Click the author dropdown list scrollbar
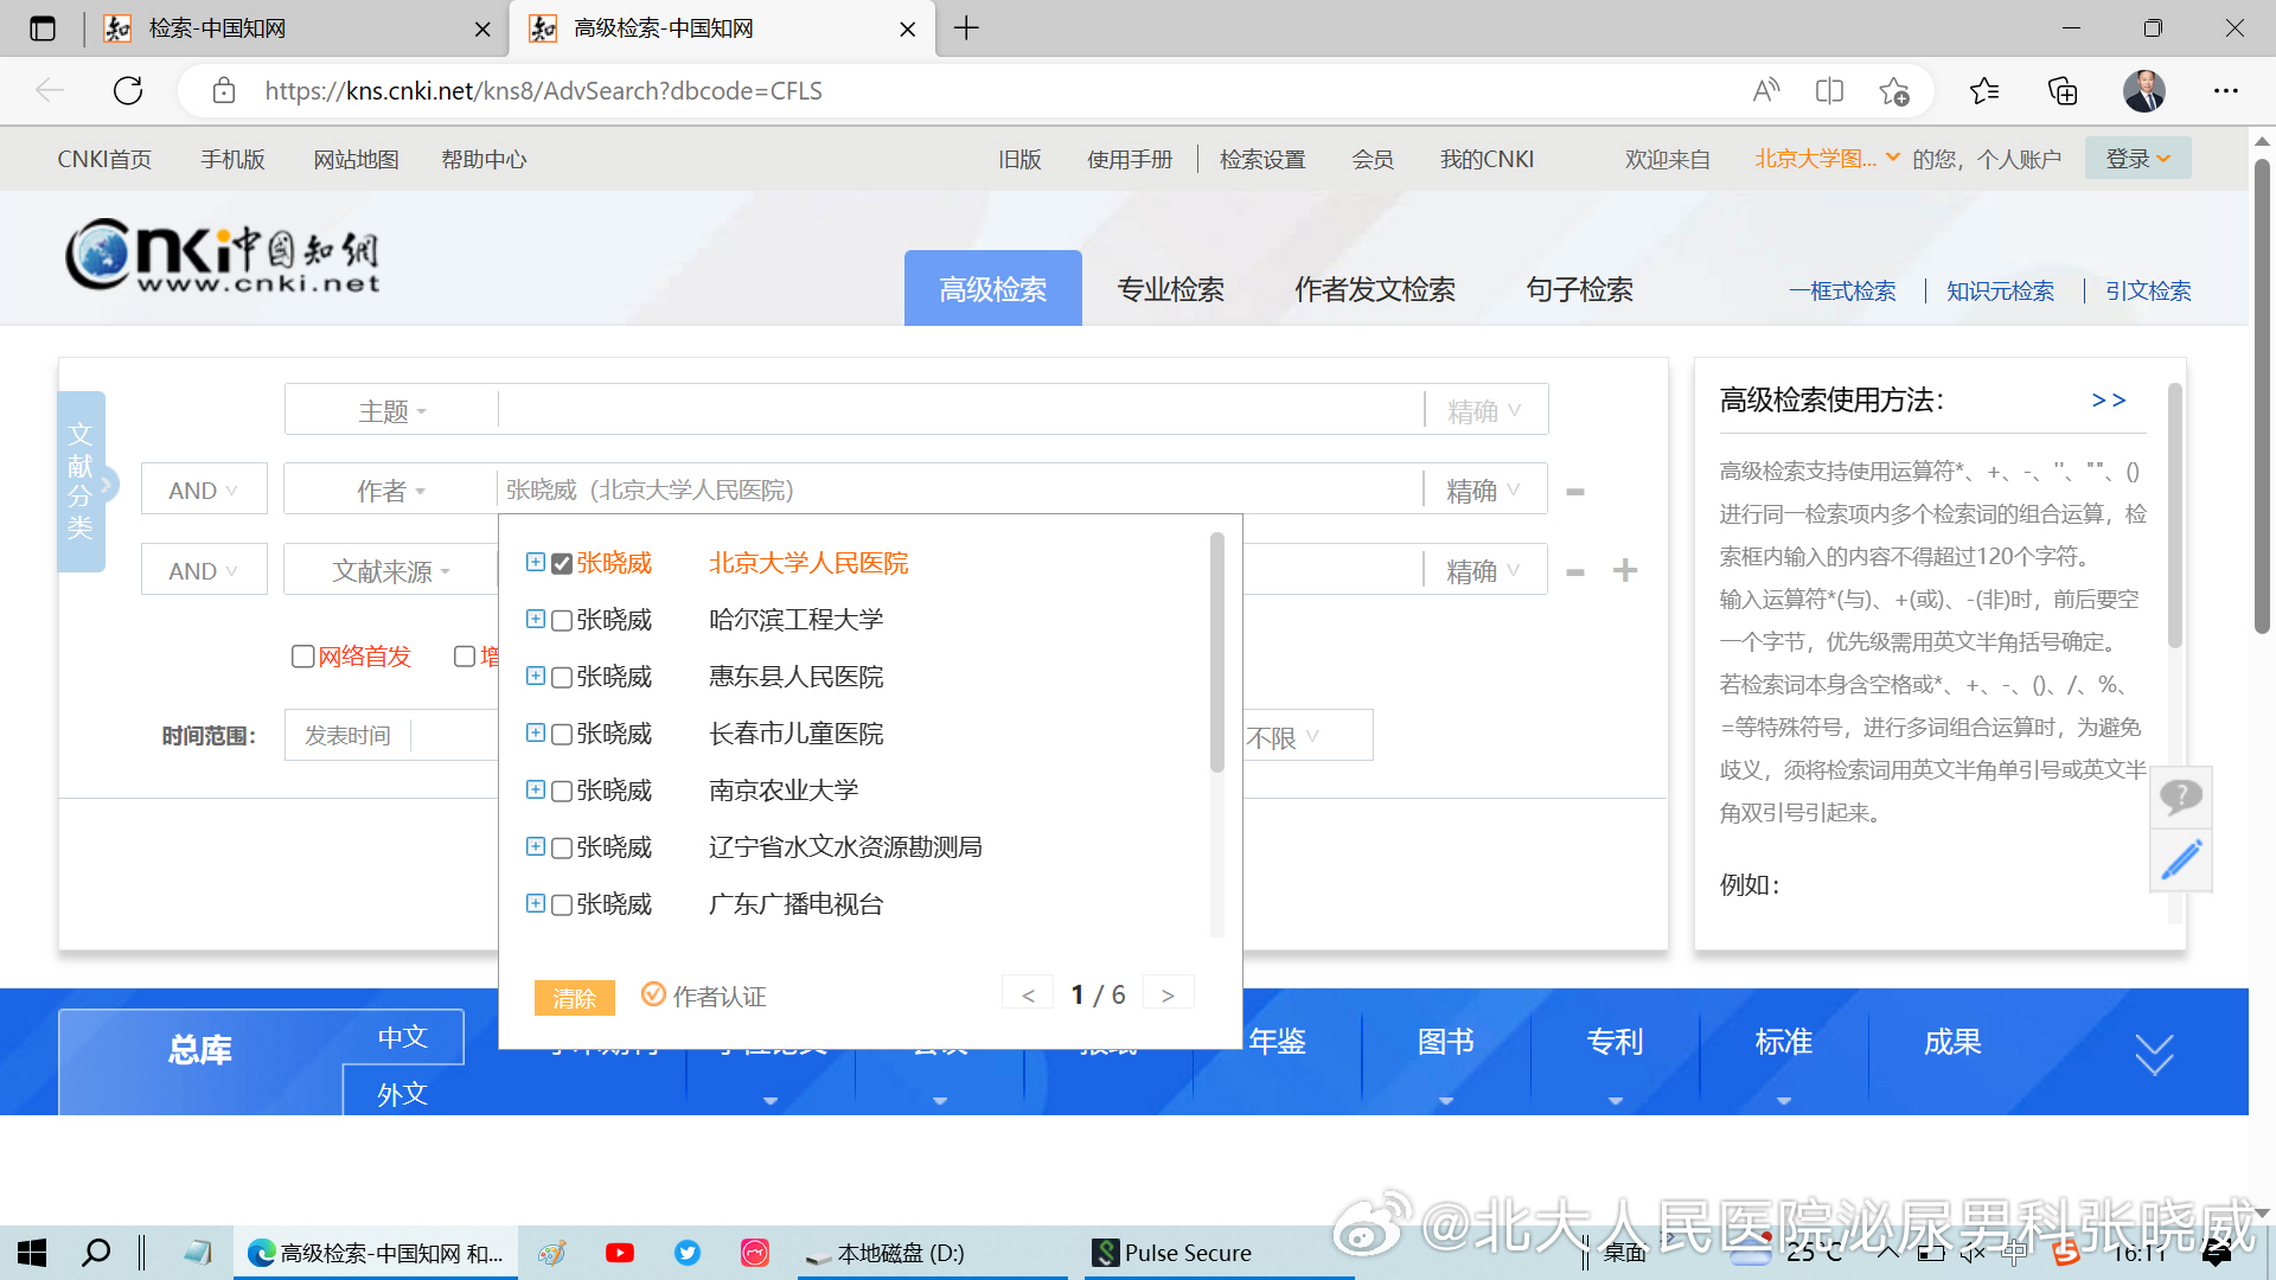The height and width of the screenshot is (1280, 2276). point(1216,652)
